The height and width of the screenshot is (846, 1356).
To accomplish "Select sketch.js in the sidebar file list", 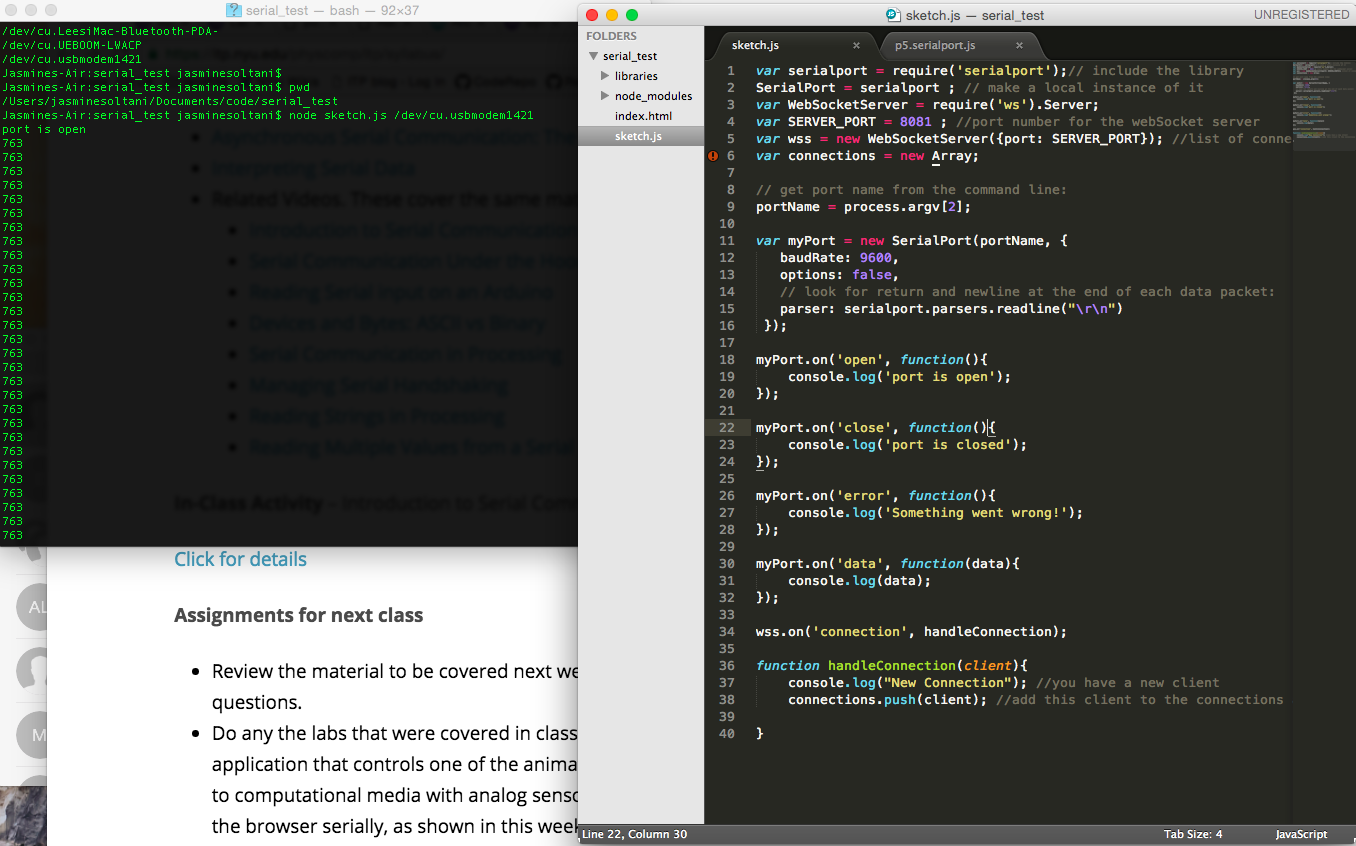I will [x=637, y=136].
